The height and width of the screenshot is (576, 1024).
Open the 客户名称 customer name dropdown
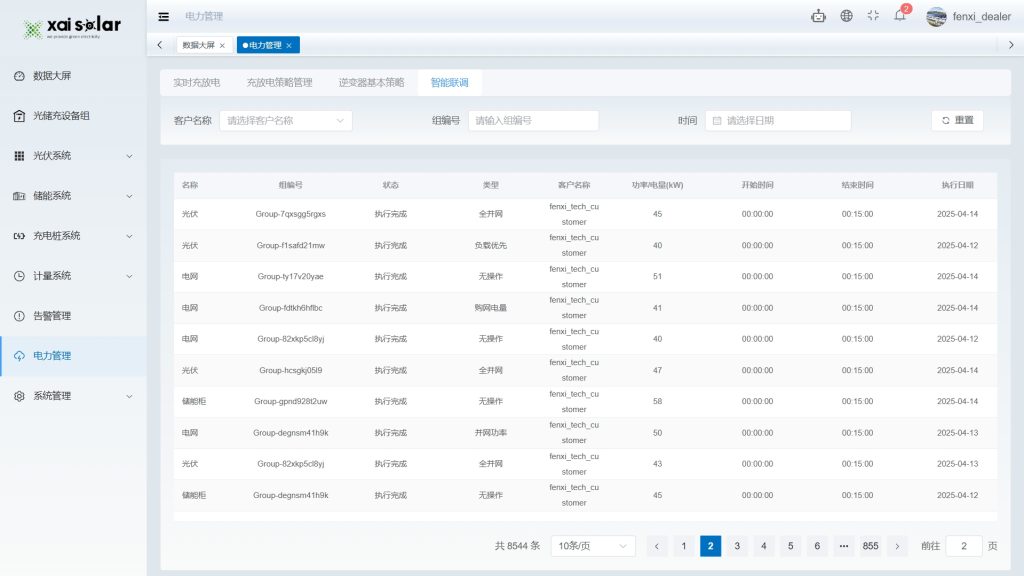(286, 120)
